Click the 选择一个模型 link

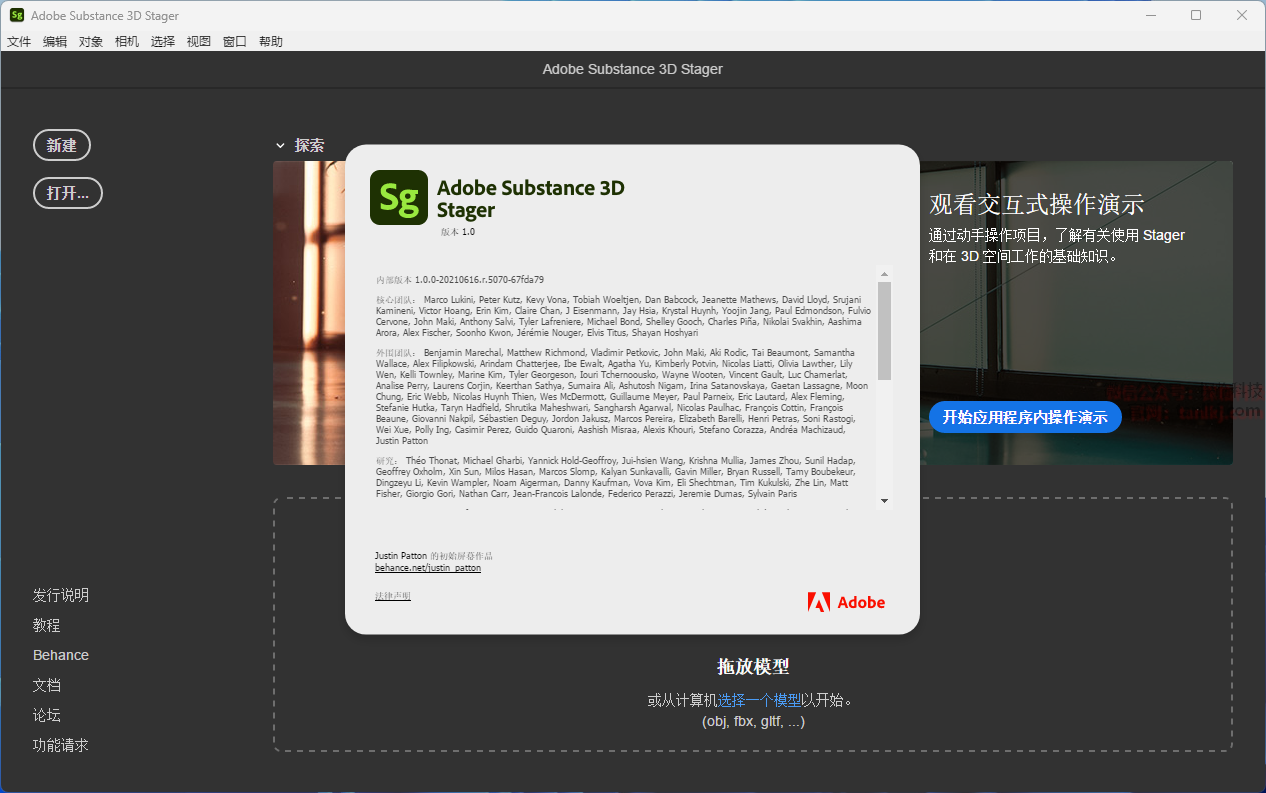pos(759,700)
